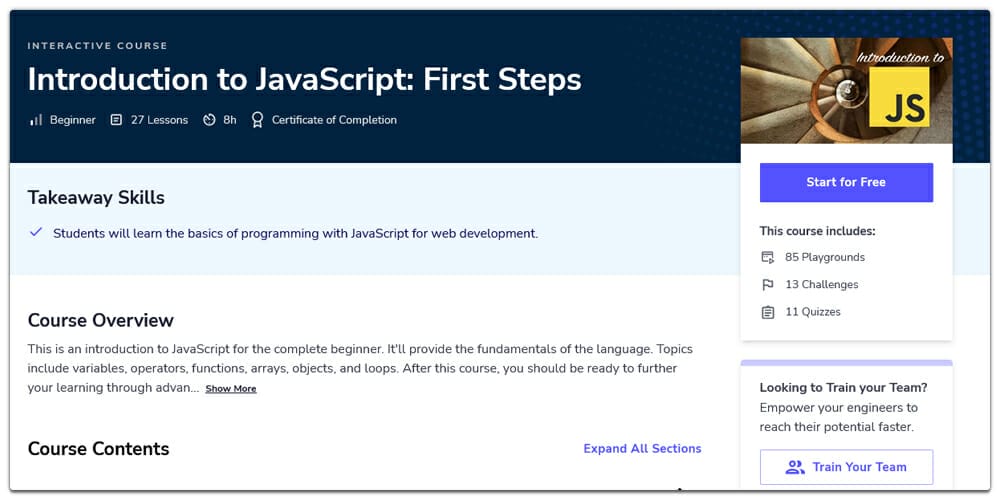Click the 85 Playgrounds text
The width and height of the screenshot is (1000, 500).
pyautogui.click(x=825, y=258)
